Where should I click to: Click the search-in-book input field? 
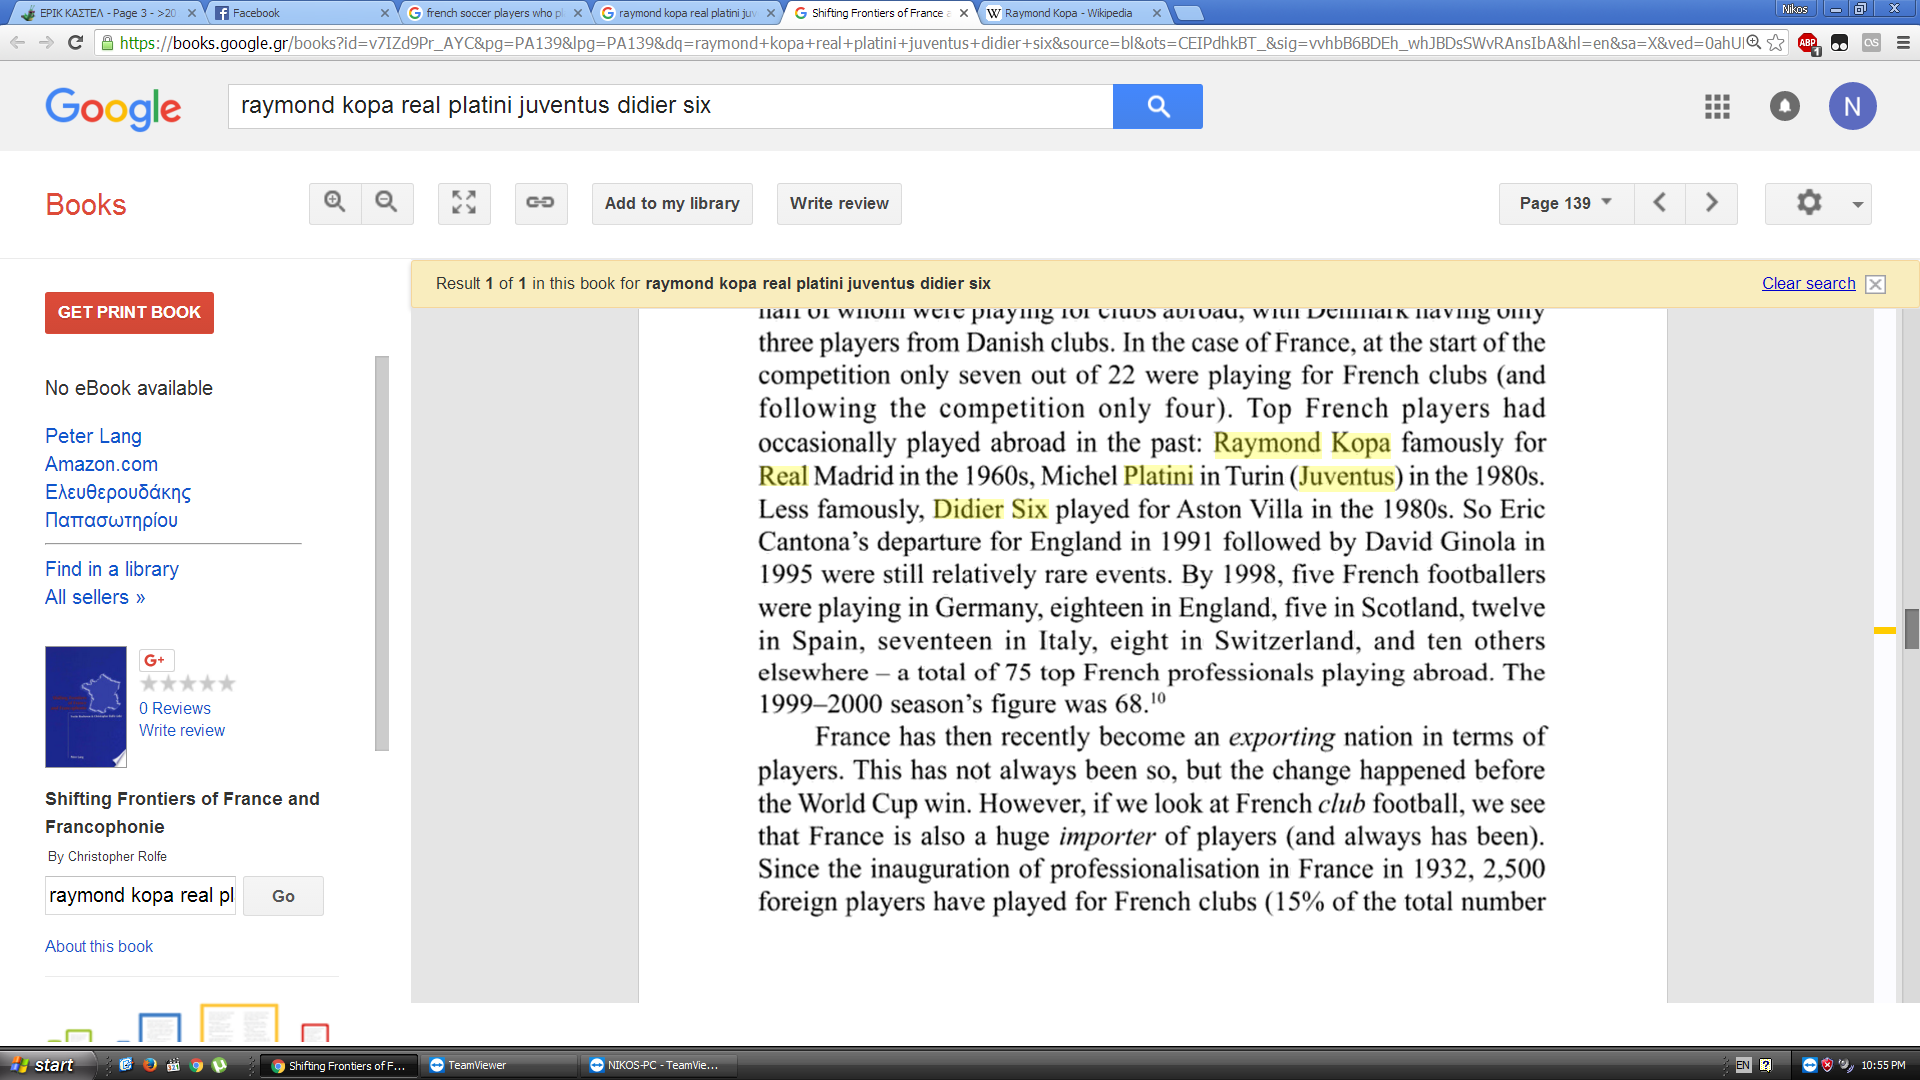[140, 896]
